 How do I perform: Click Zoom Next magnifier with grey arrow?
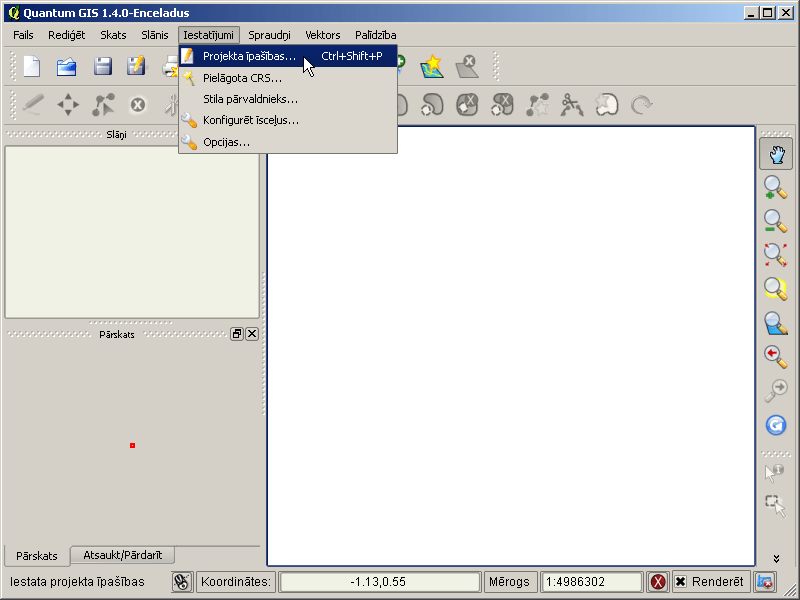pyautogui.click(x=776, y=390)
